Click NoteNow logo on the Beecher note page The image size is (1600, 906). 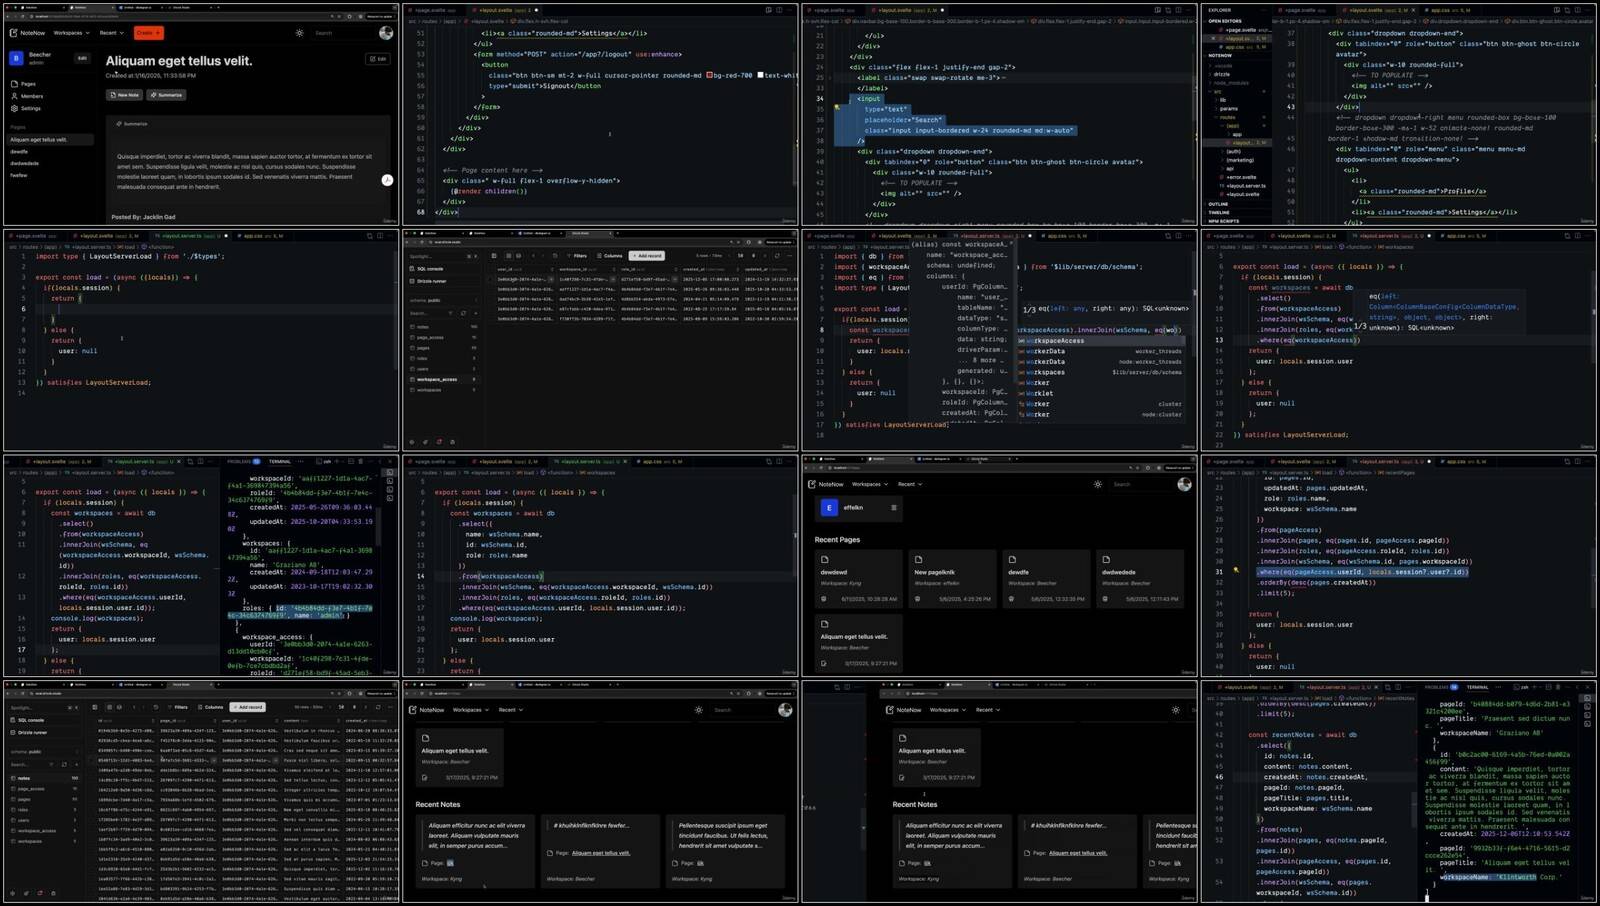tap(27, 33)
